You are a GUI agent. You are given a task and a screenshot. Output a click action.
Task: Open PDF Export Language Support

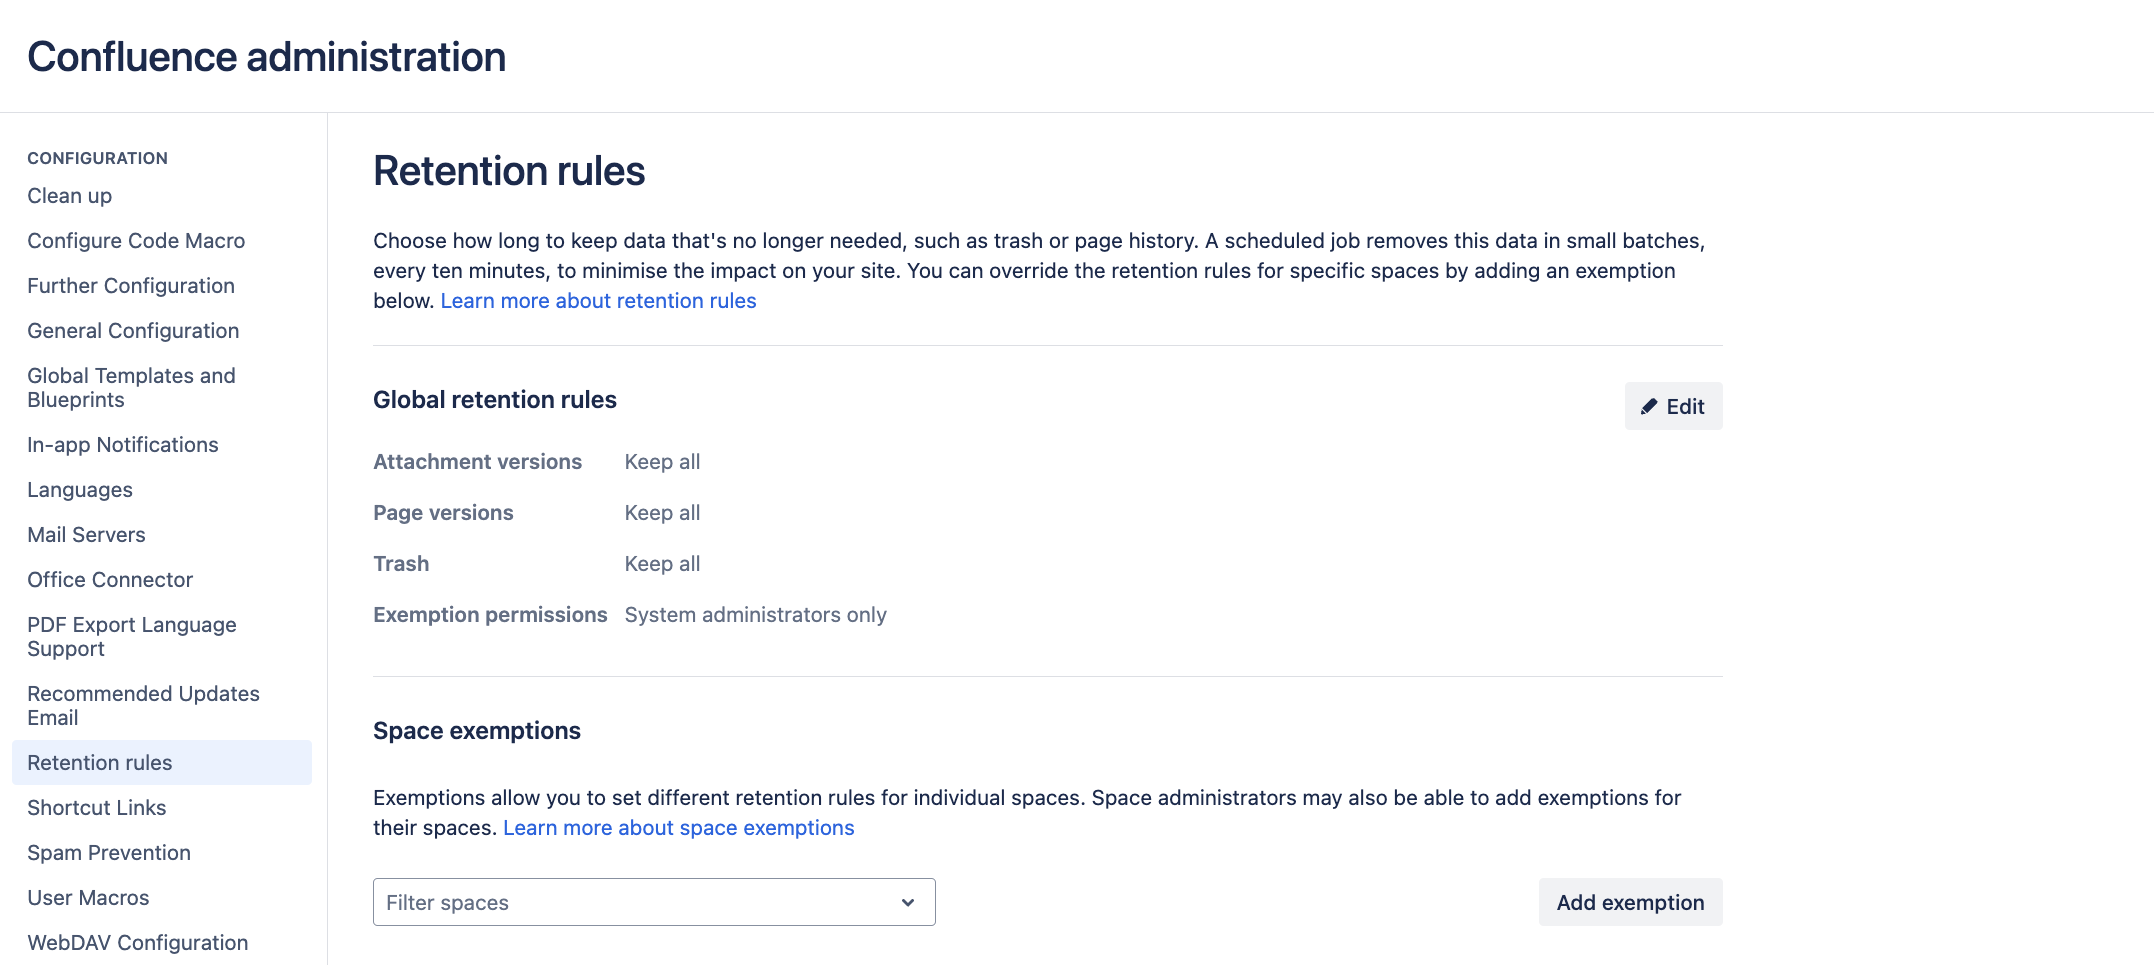131,636
